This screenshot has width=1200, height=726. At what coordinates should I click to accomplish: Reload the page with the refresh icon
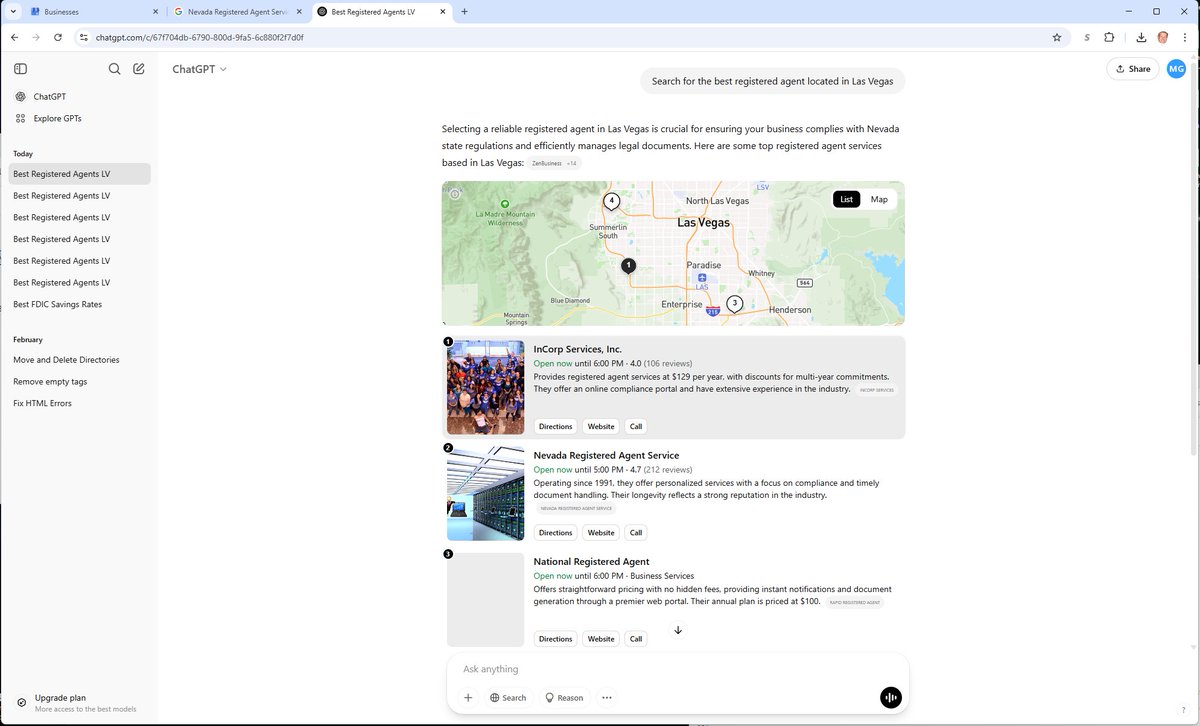tap(58, 37)
